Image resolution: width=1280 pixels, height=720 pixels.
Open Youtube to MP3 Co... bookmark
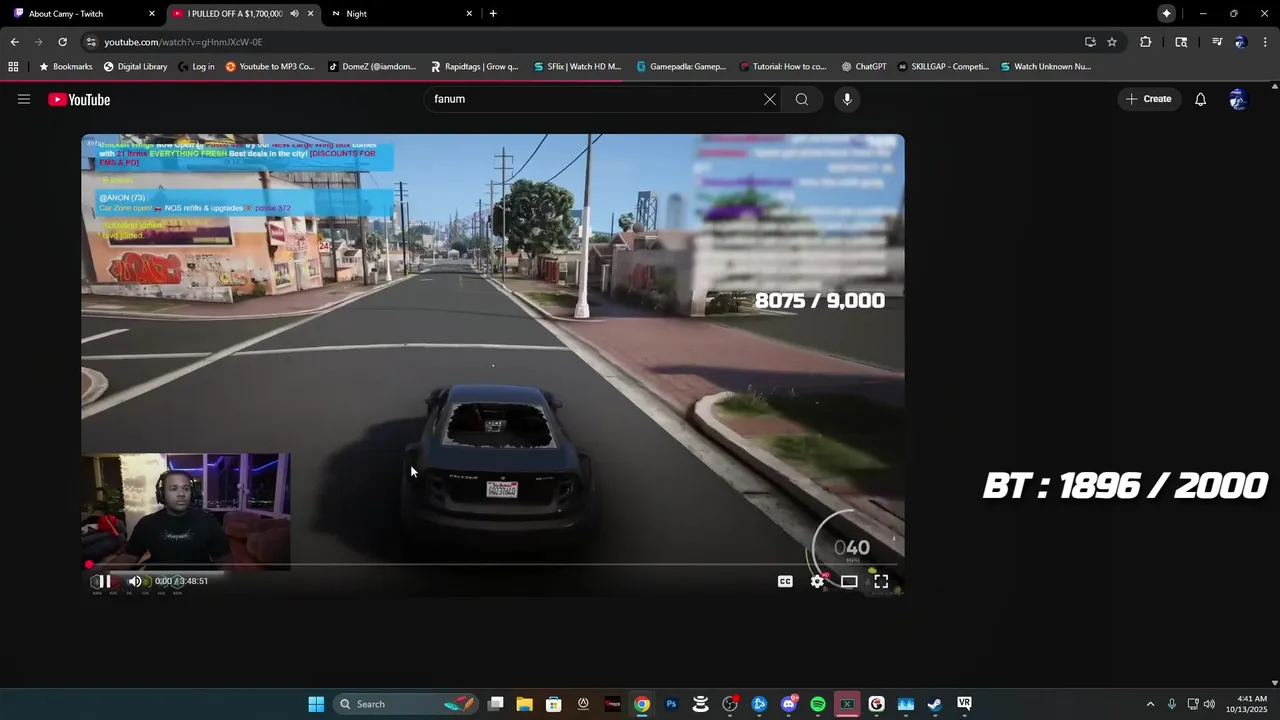(270, 67)
